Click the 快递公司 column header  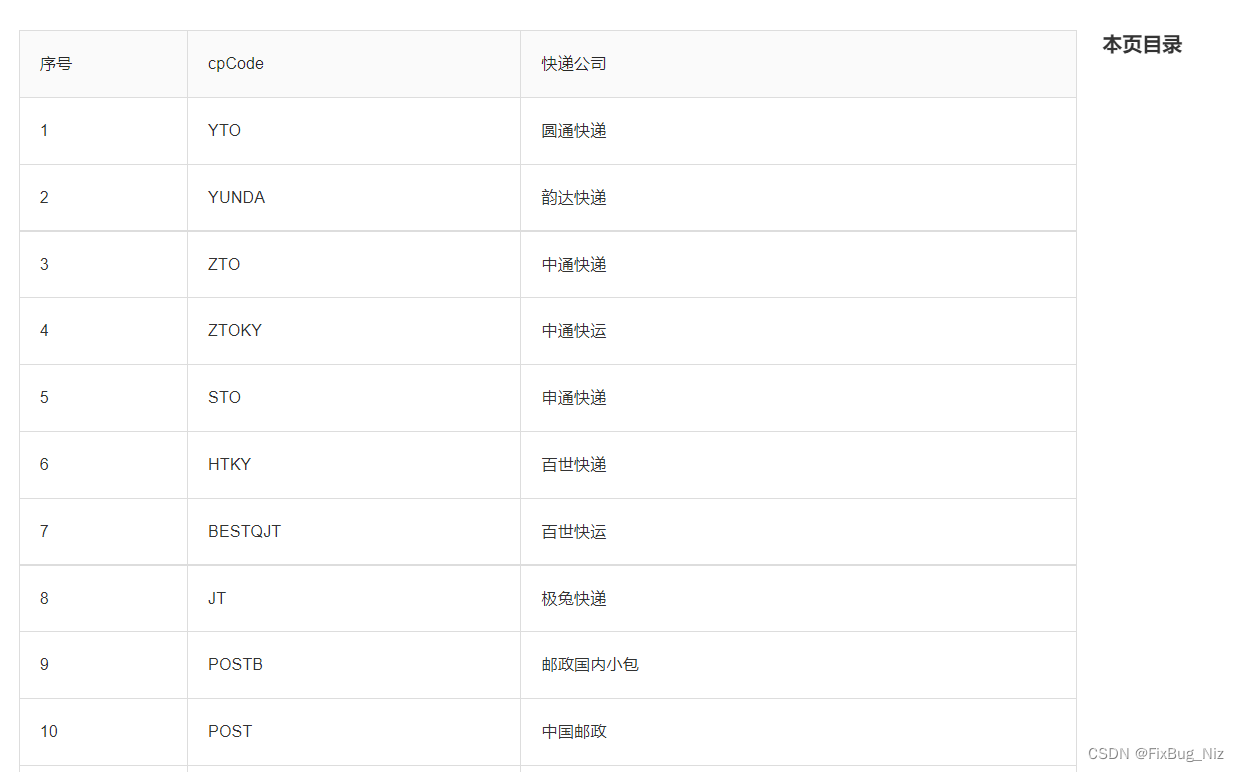click(574, 64)
